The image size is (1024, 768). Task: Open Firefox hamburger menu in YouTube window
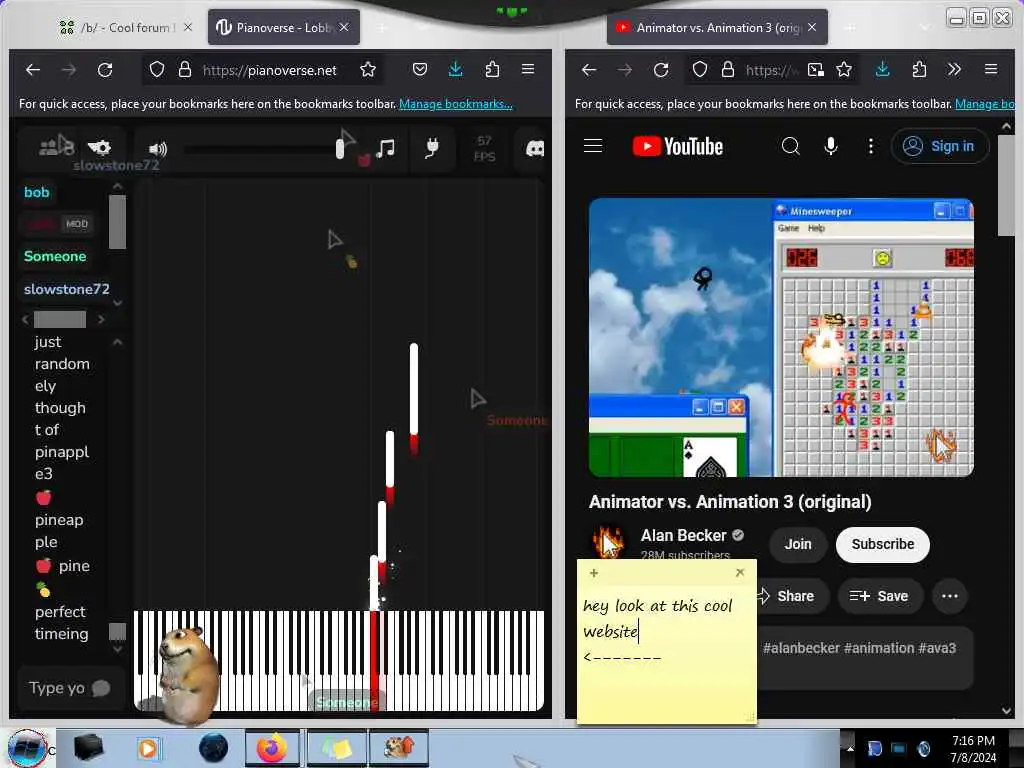991,69
